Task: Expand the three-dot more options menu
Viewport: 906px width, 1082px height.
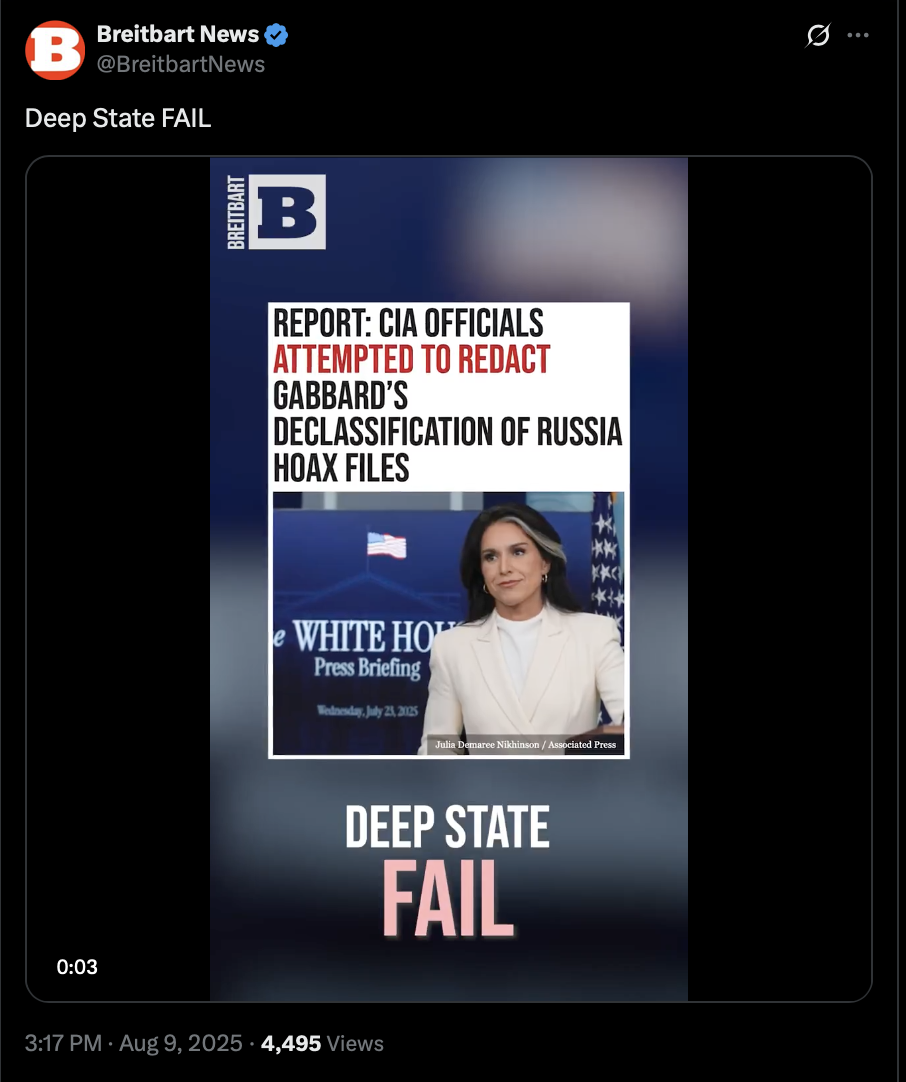Action: (858, 35)
